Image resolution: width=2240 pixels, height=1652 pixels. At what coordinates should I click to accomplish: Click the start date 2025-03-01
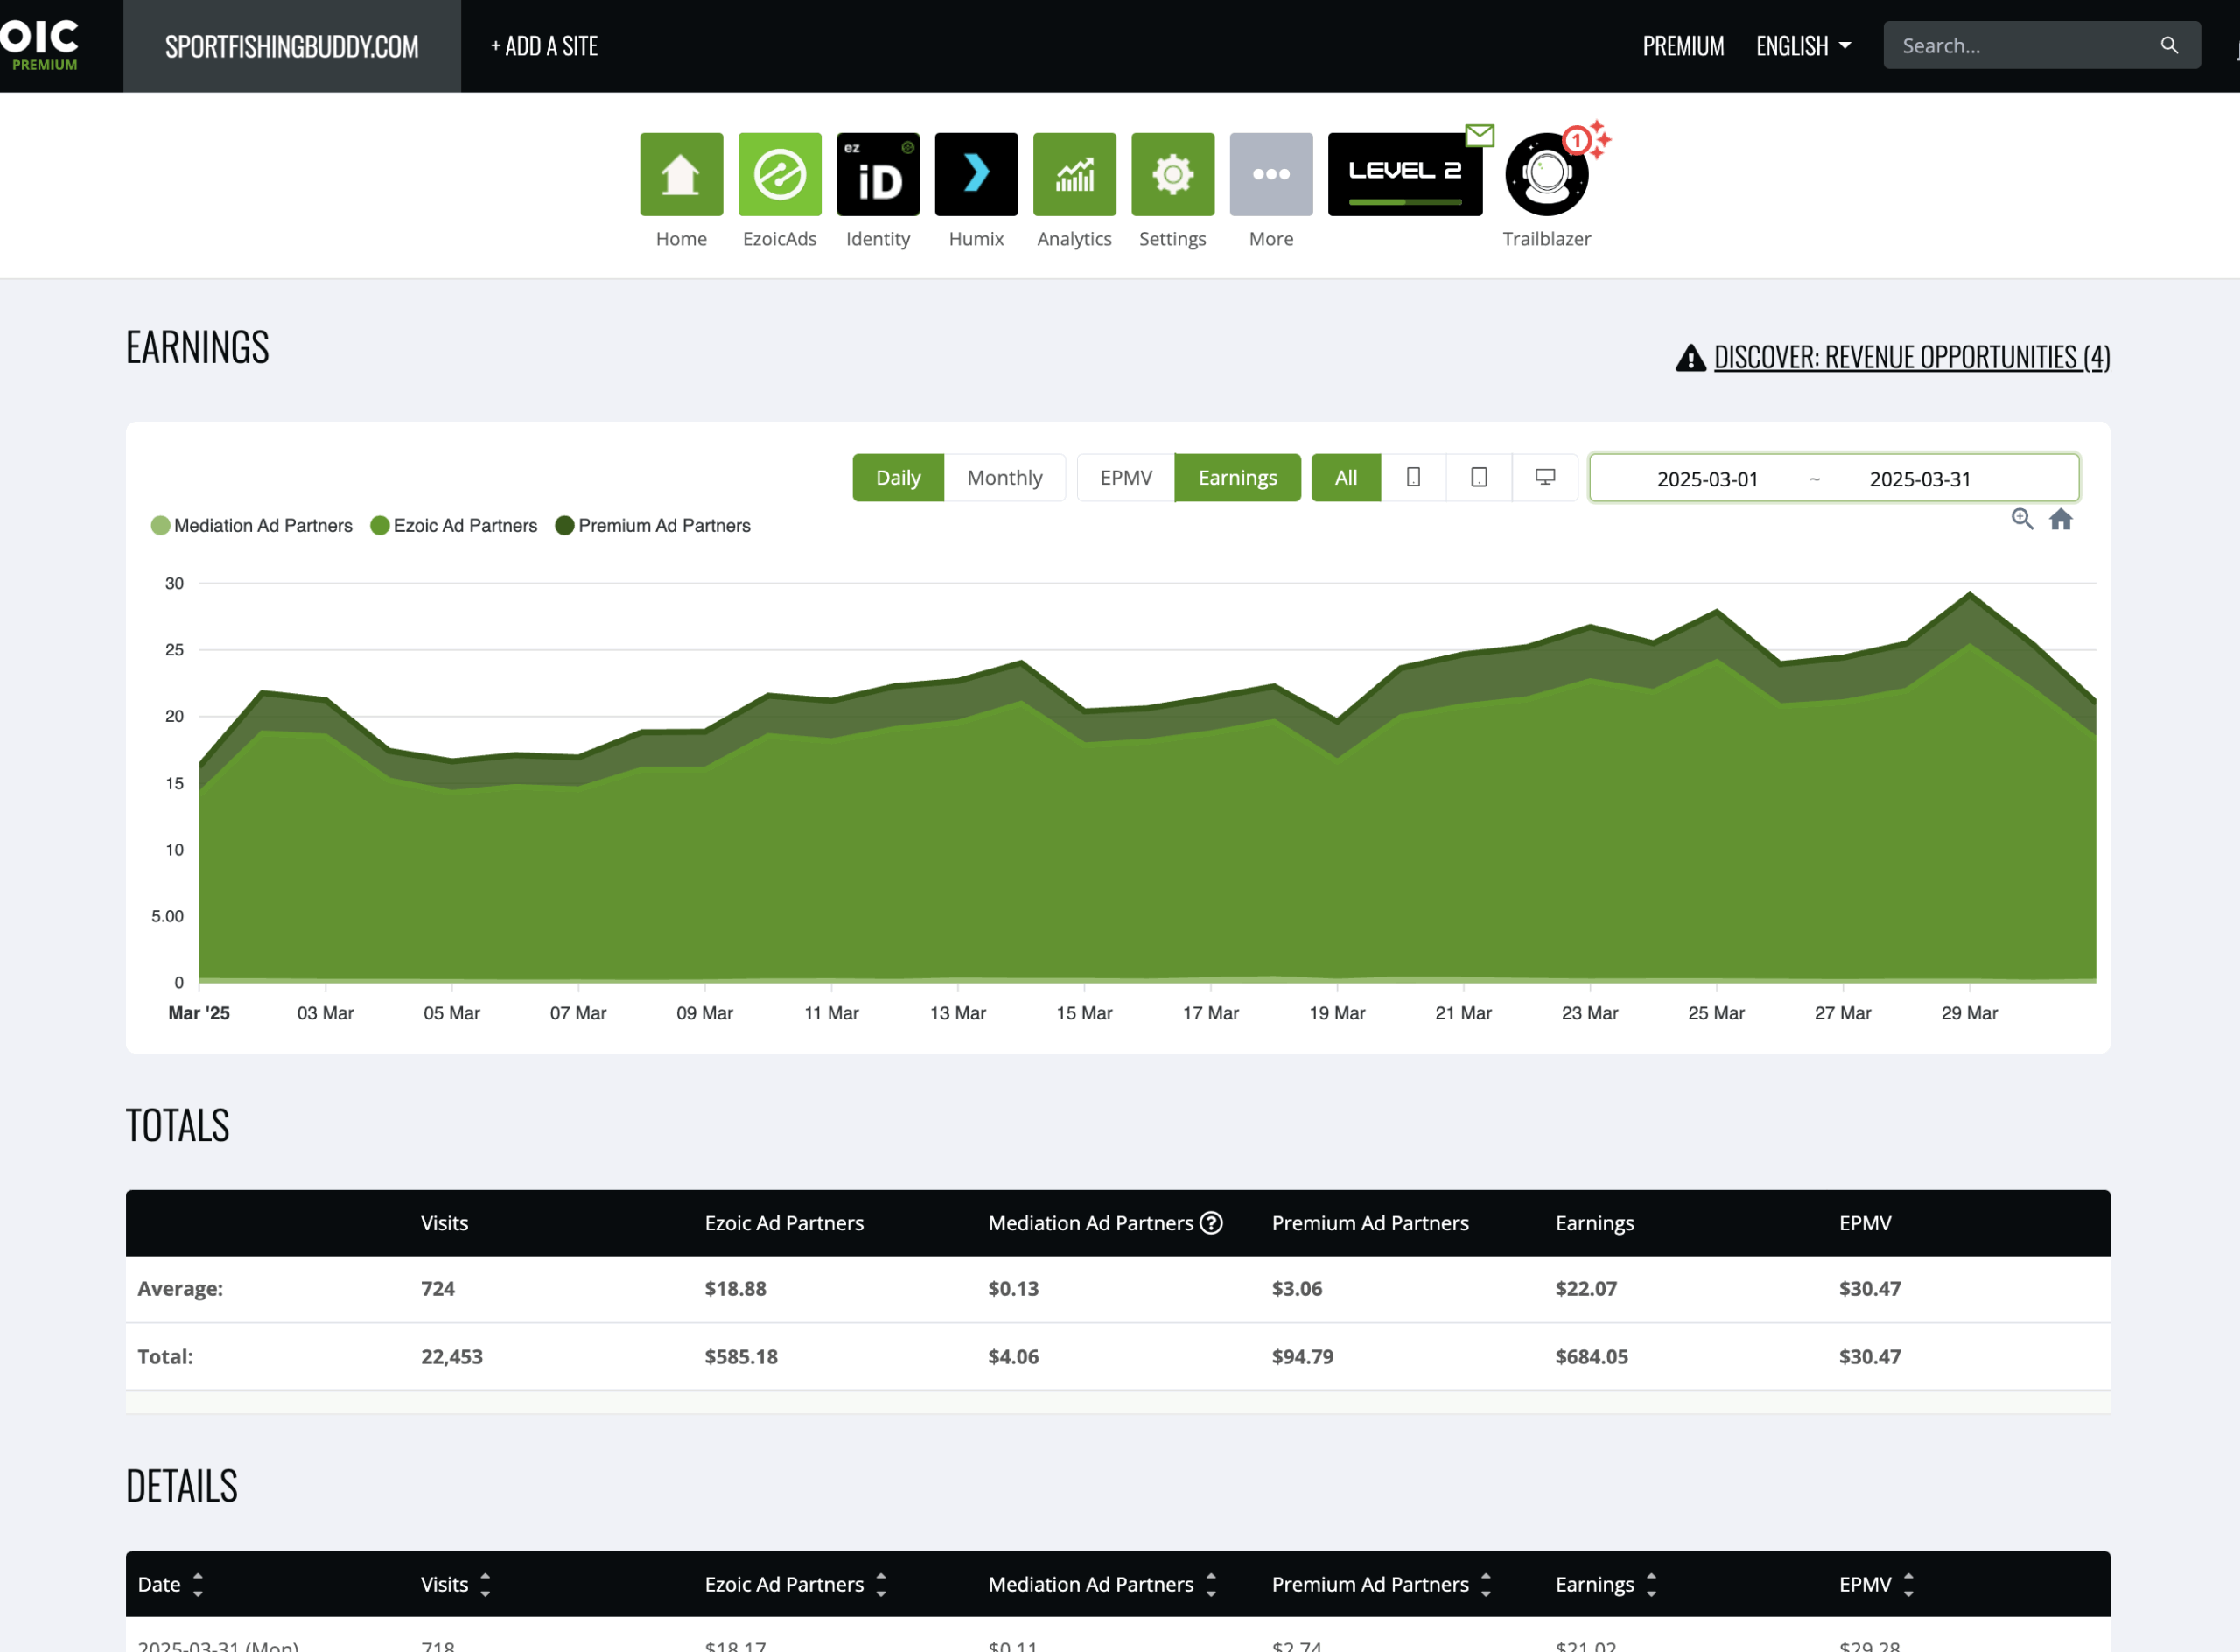click(x=1707, y=479)
